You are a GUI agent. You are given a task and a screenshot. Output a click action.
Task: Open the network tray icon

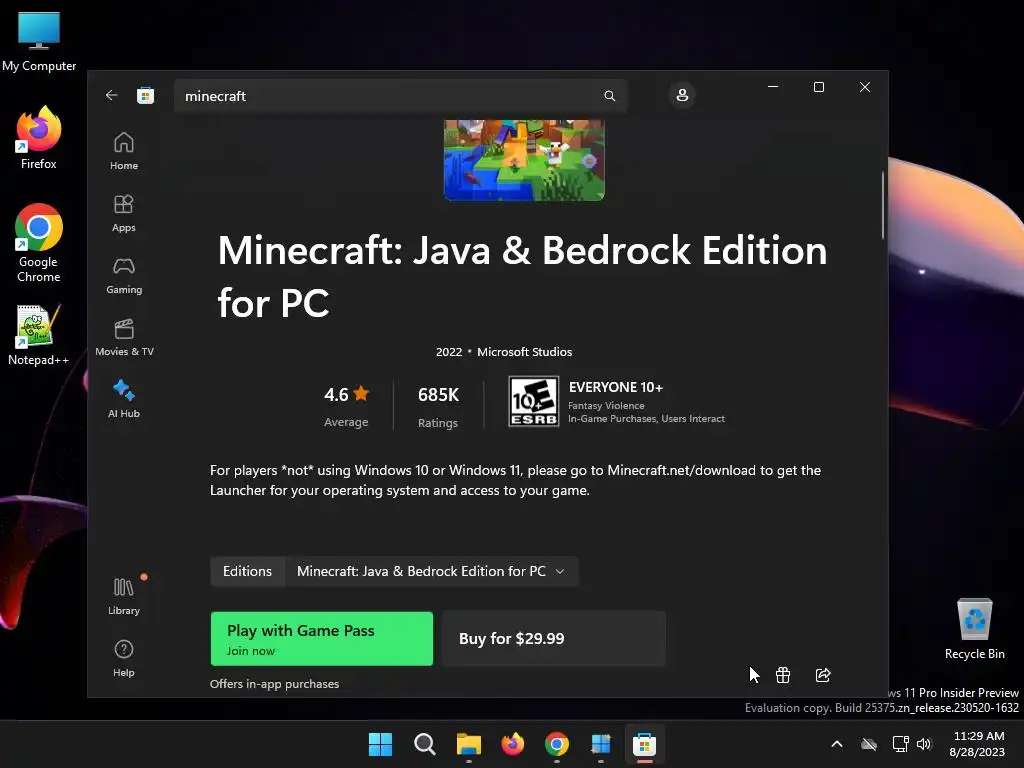pos(901,744)
